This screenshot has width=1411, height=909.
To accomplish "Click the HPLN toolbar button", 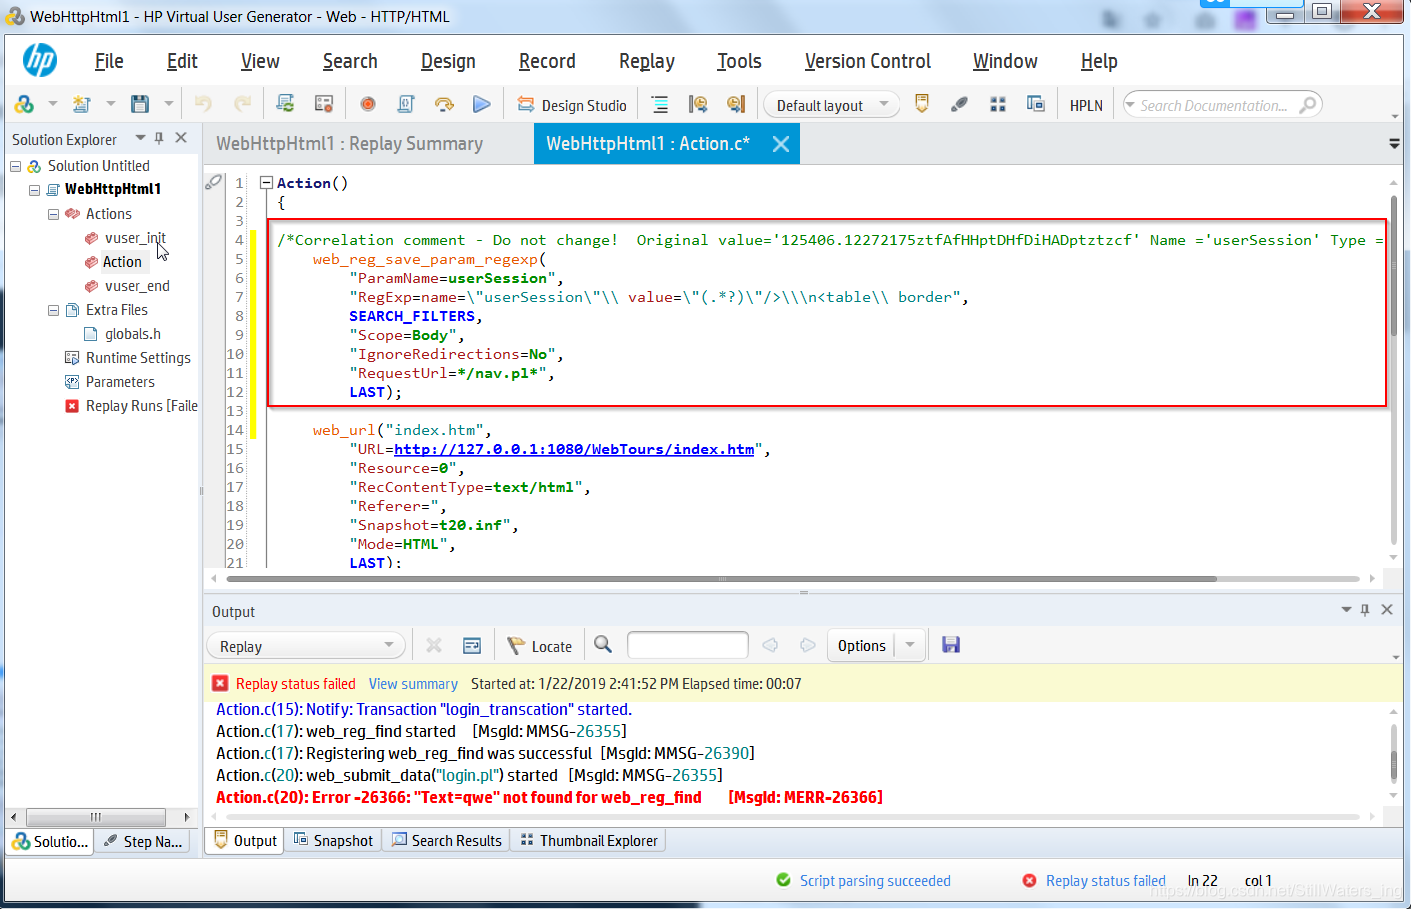I will pos(1086,105).
